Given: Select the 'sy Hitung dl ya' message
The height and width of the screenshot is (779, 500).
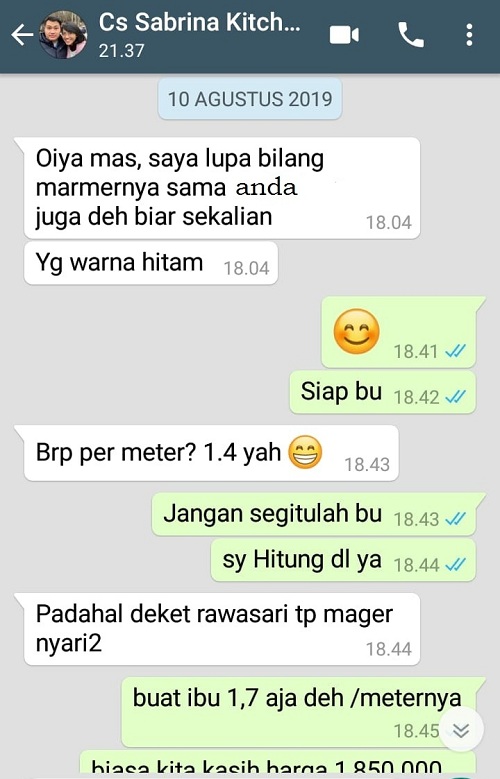Looking at the screenshot, I should click(343, 560).
